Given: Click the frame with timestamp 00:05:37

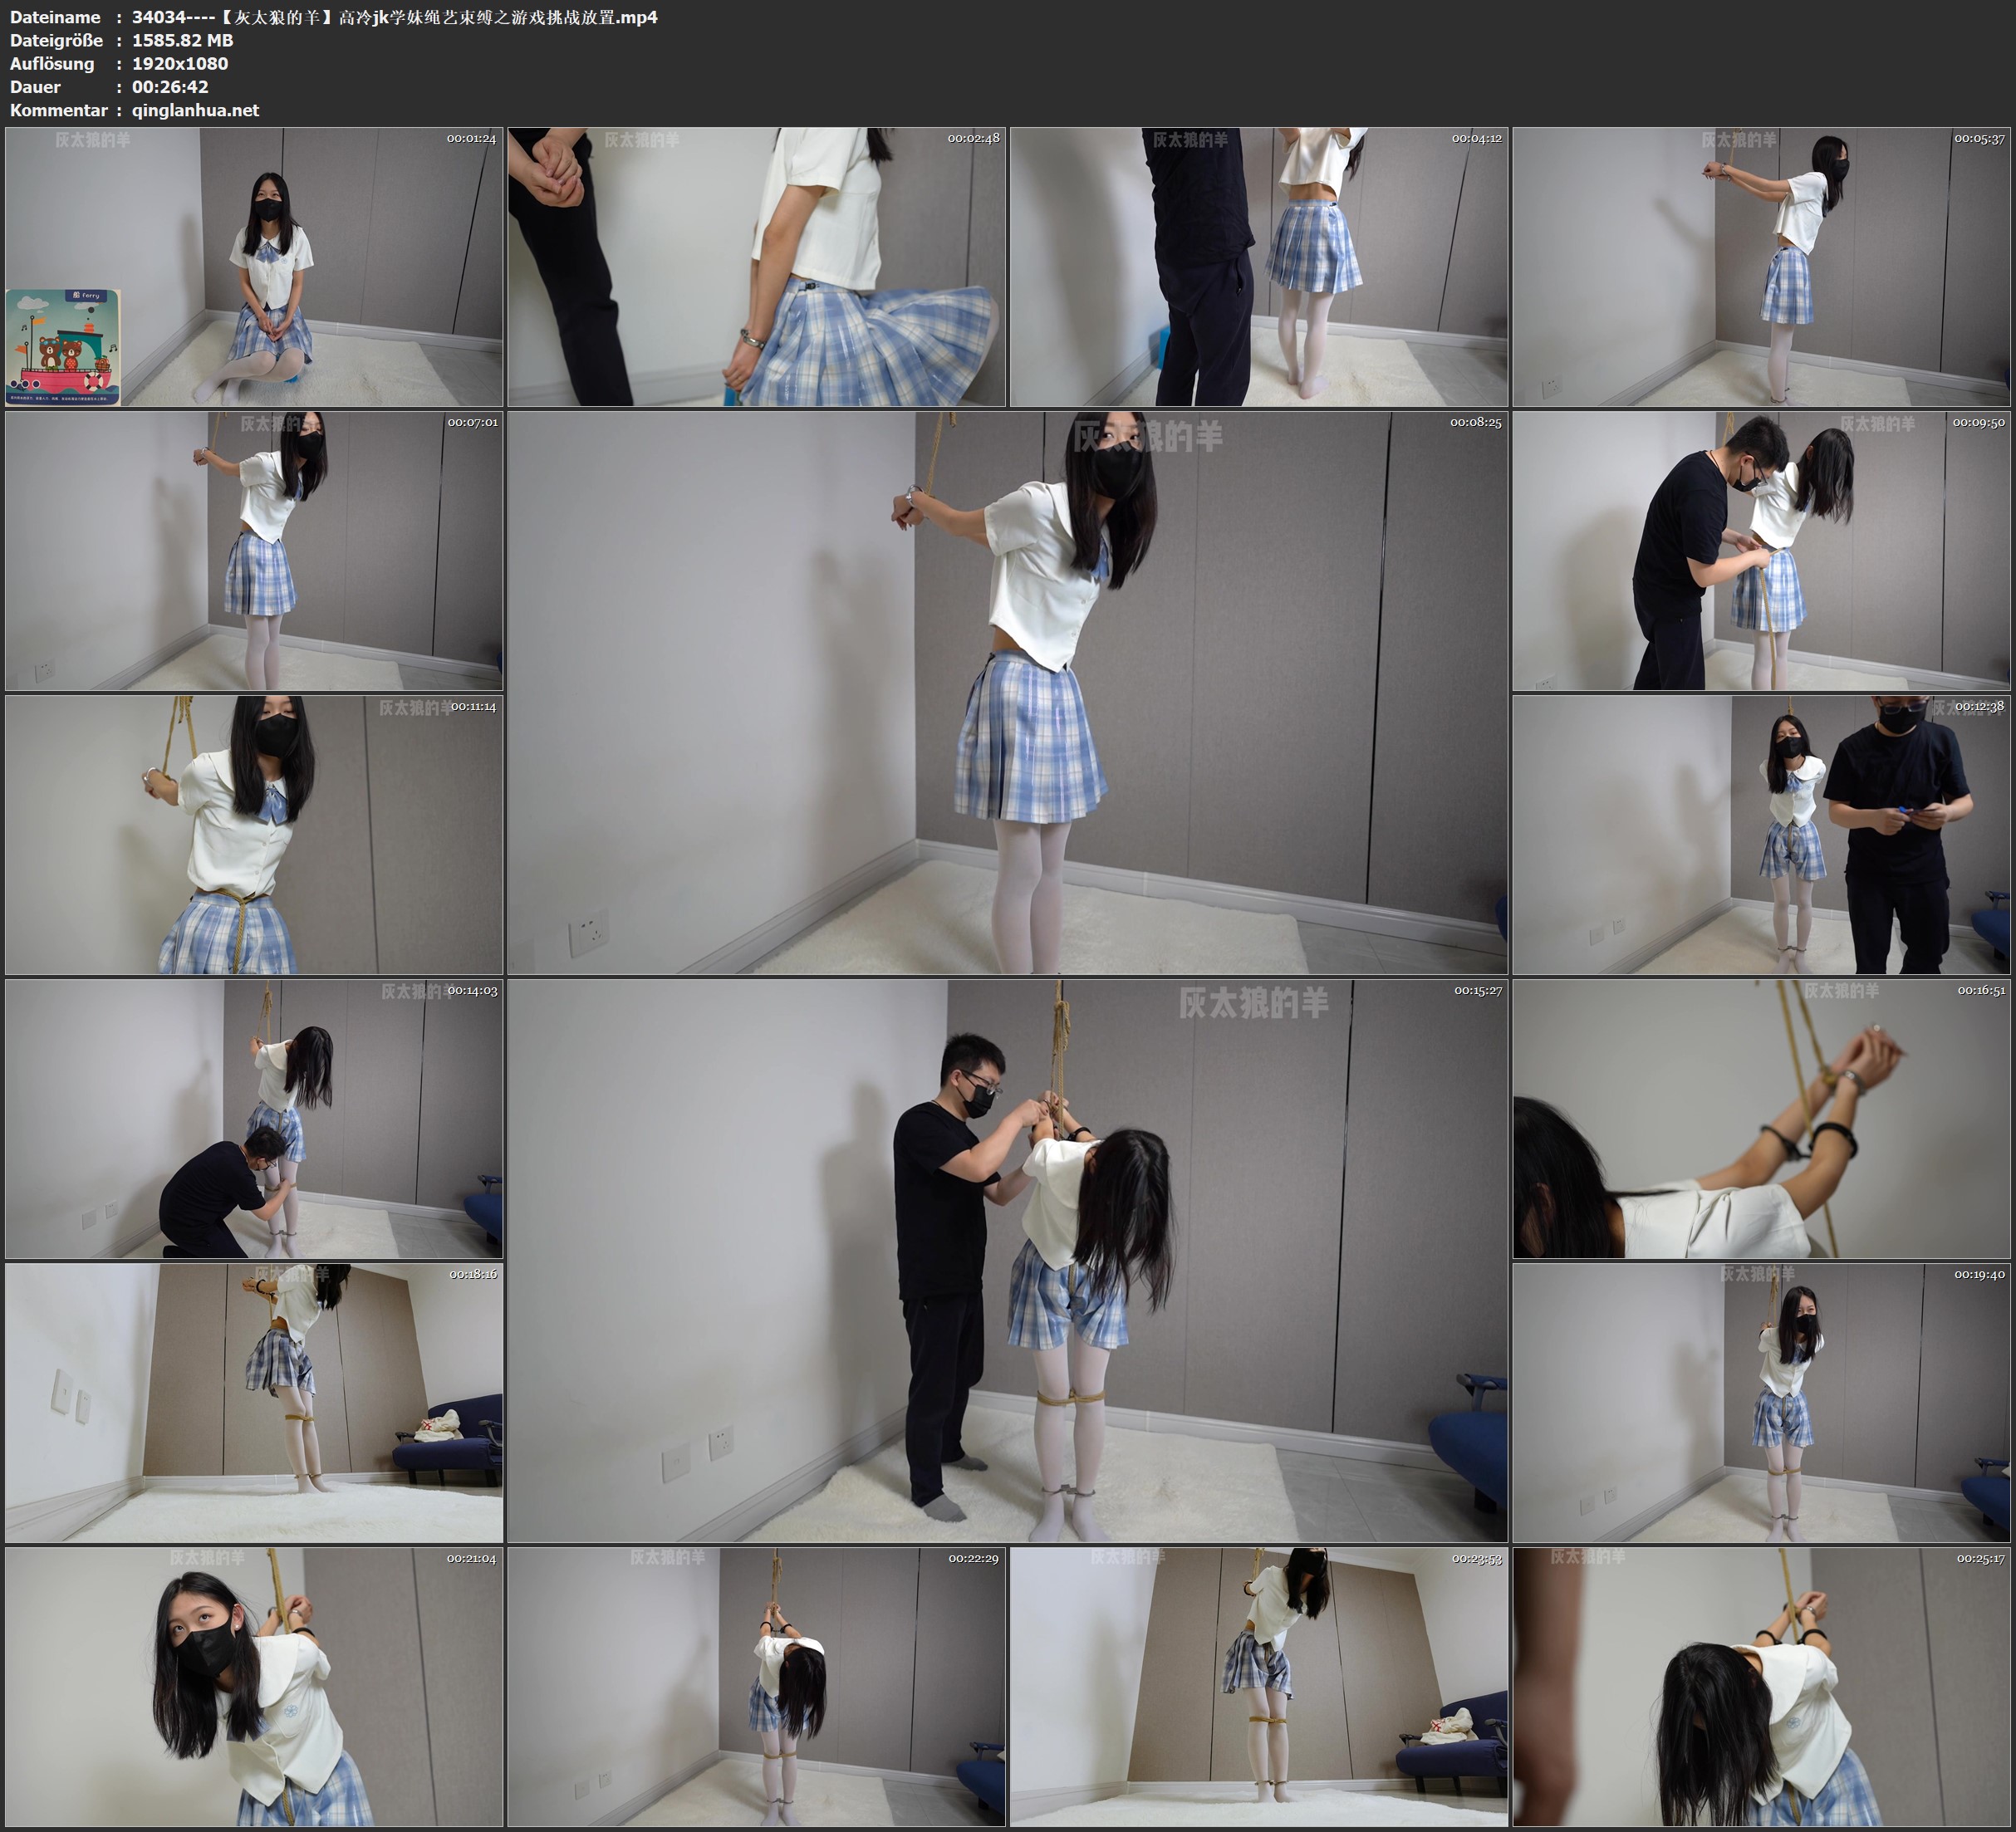Looking at the screenshot, I should coord(1760,267).
